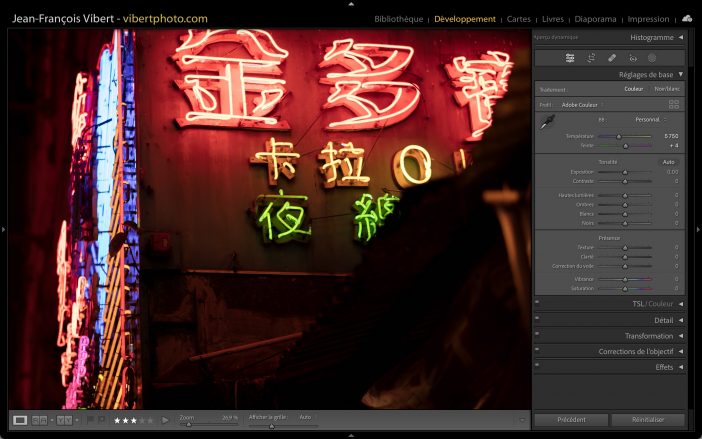Switch to the Cartes module
Viewport: 702px width, 439px height.
tap(519, 19)
